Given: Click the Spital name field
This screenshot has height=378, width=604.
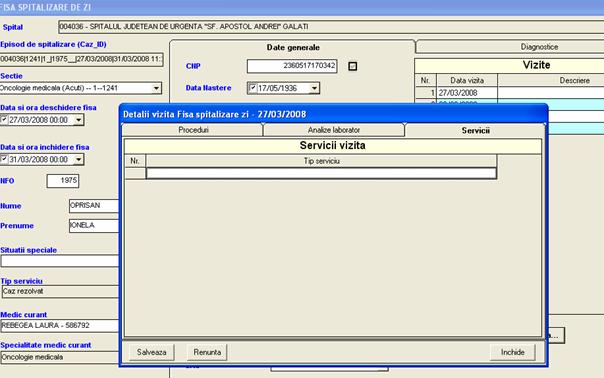Looking at the screenshot, I should [x=331, y=27].
